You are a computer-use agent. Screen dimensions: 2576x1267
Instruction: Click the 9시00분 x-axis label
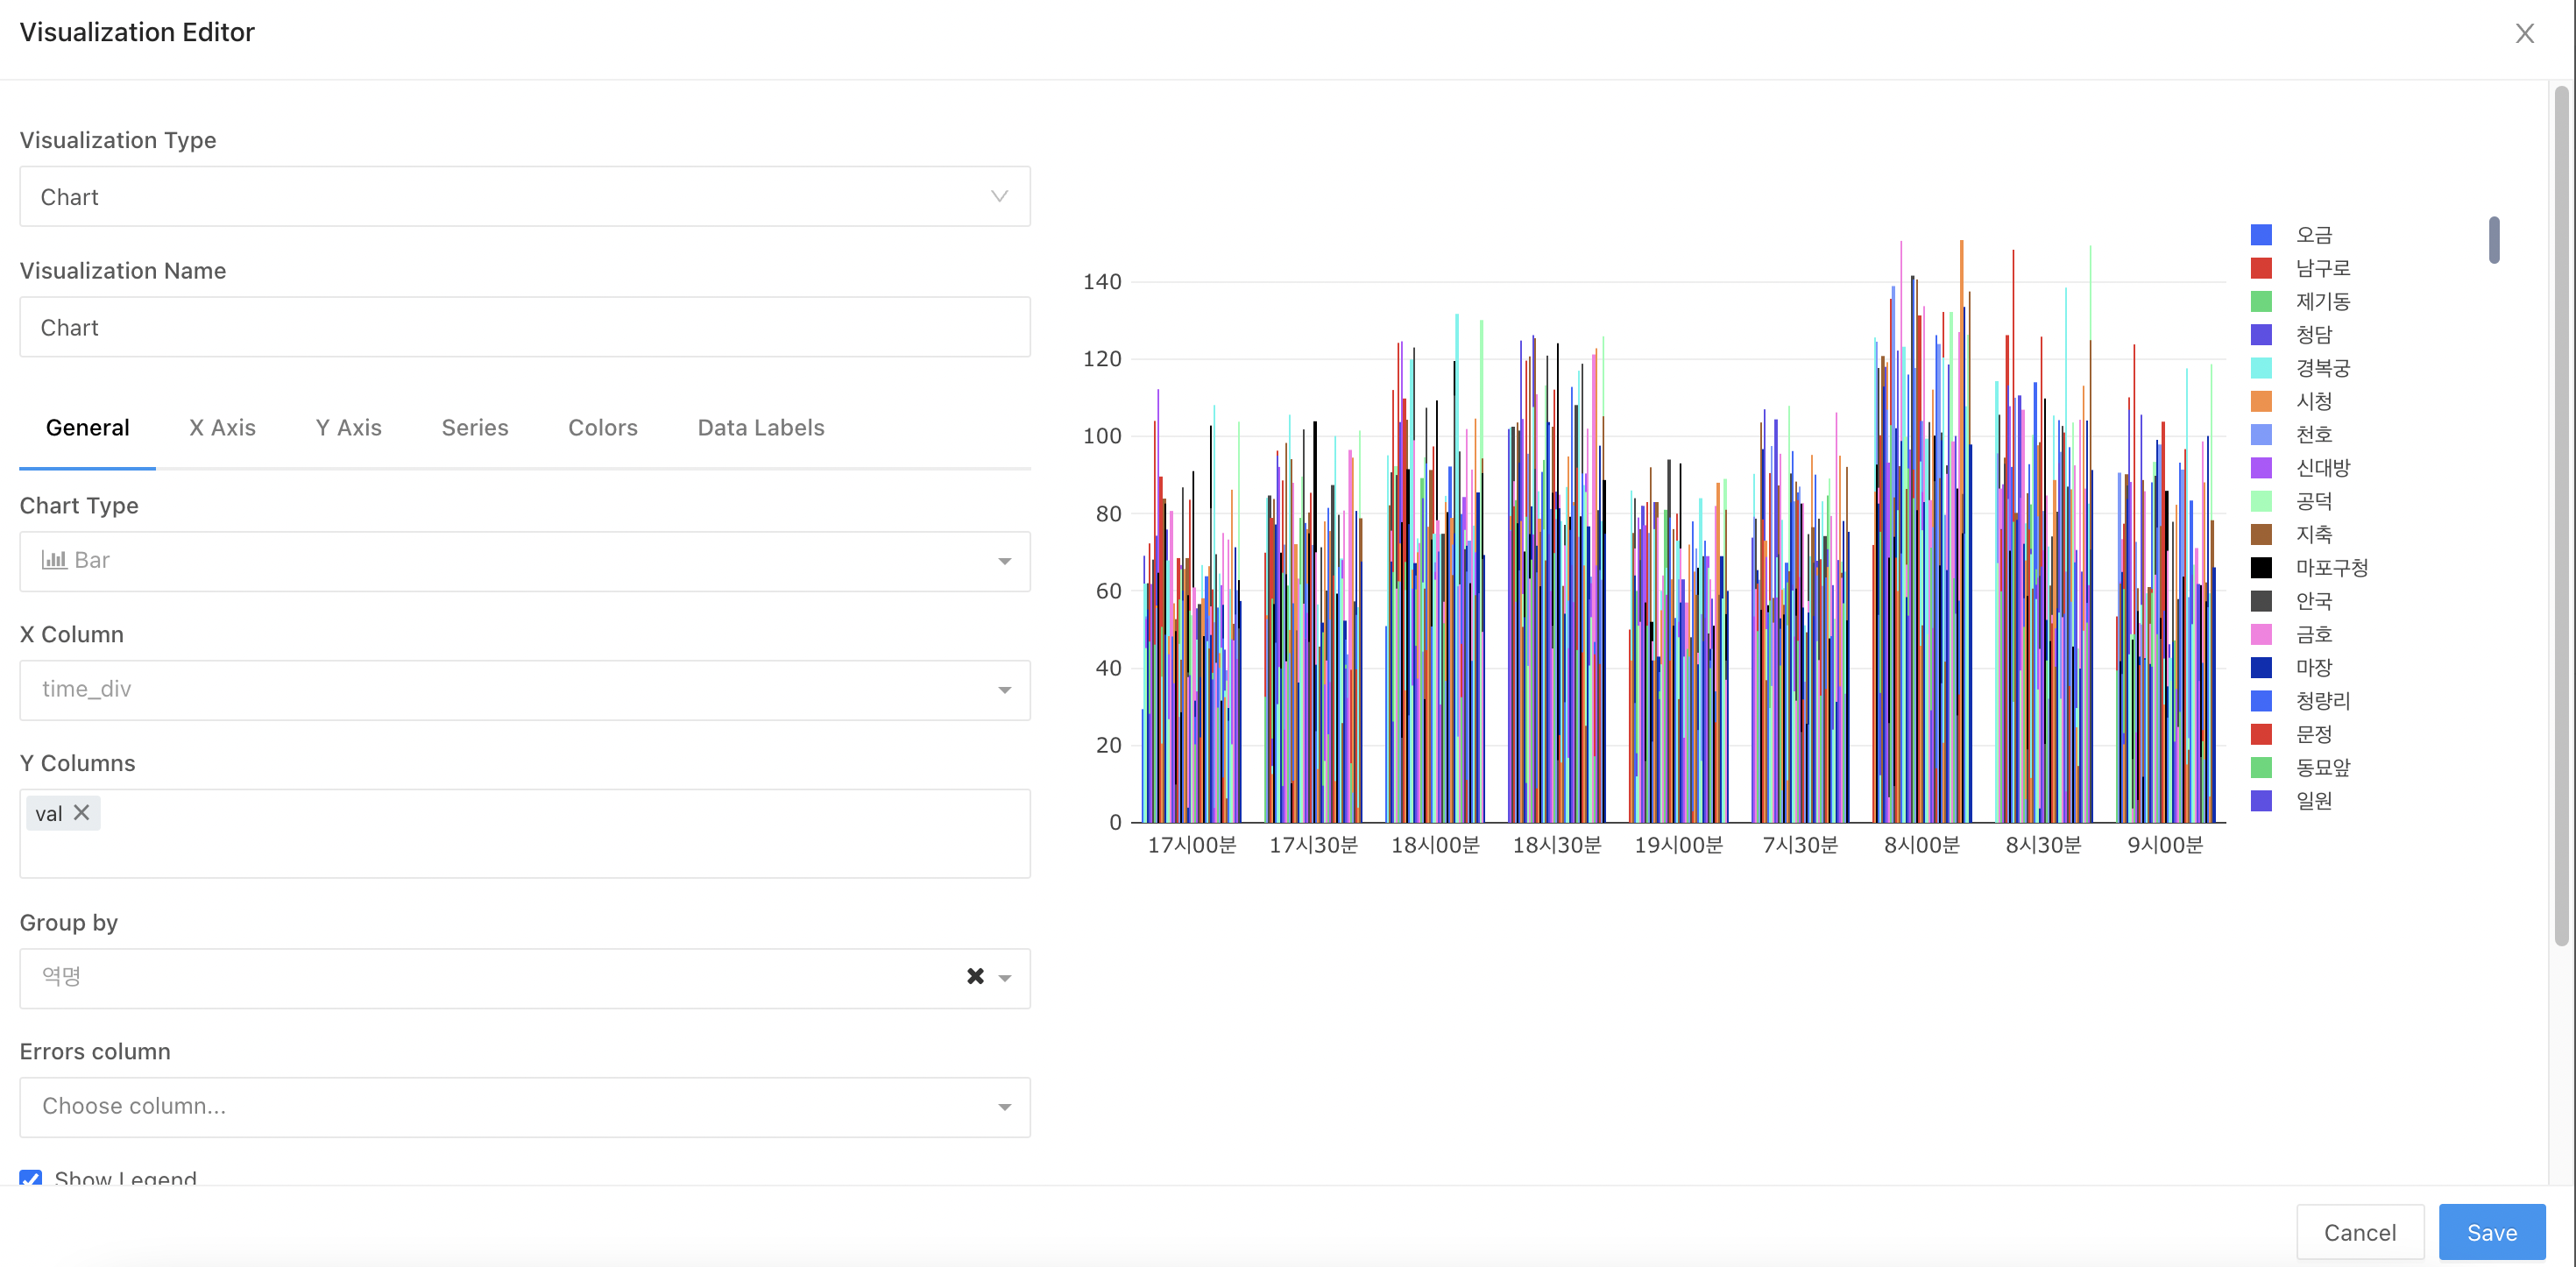(2165, 846)
